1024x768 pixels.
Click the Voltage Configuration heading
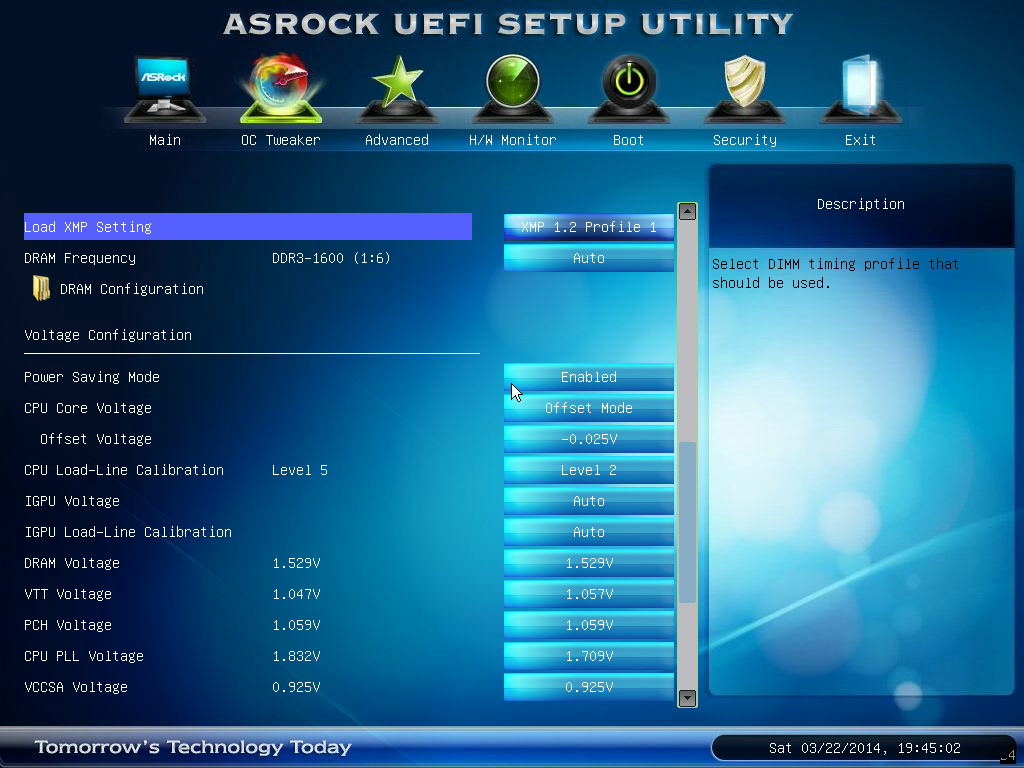(108, 335)
